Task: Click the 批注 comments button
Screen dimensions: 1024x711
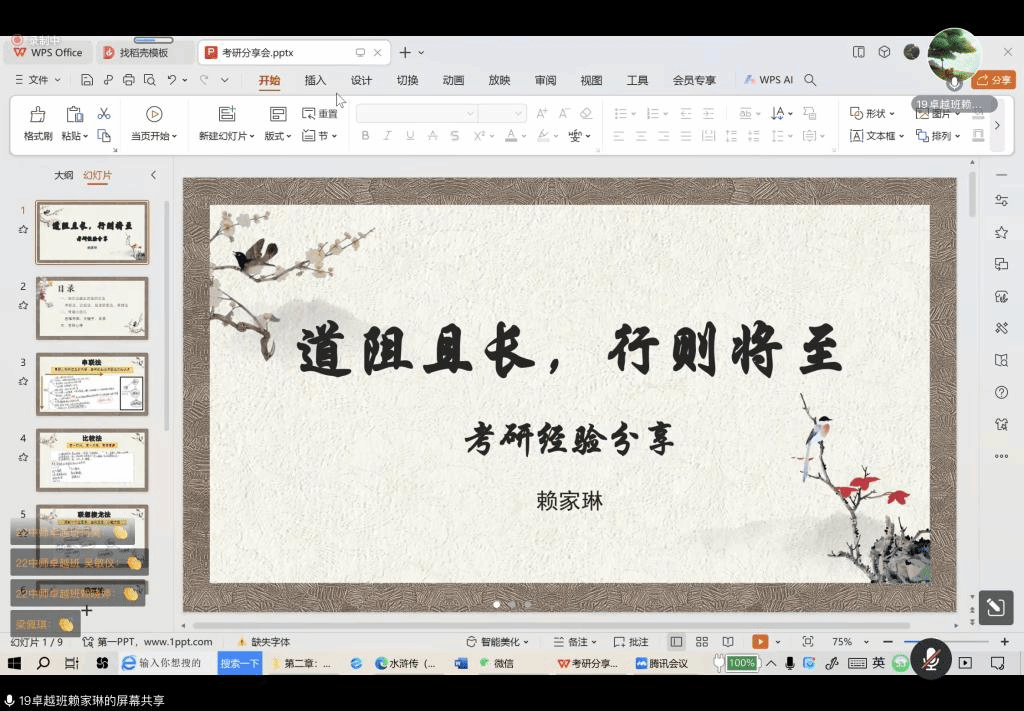Action: click(x=631, y=642)
